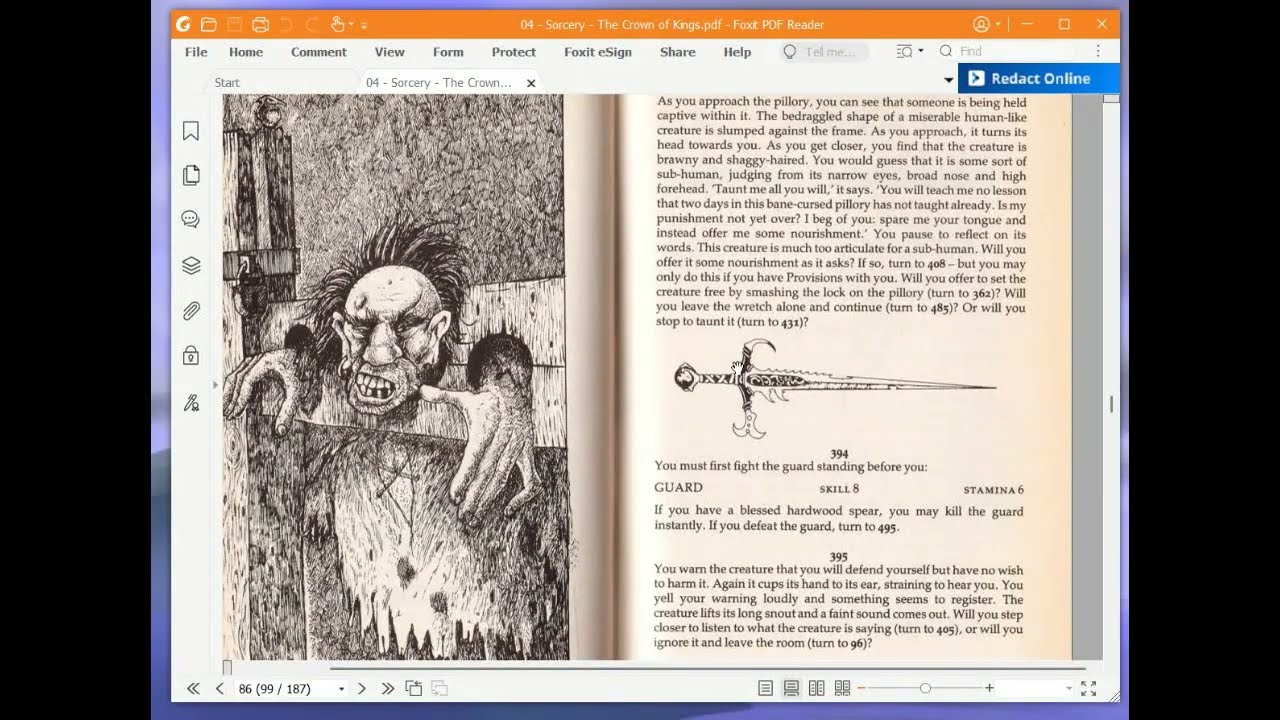This screenshot has width=1280, height=720.
Task: Open the Share ribbon tab
Action: pos(678,52)
